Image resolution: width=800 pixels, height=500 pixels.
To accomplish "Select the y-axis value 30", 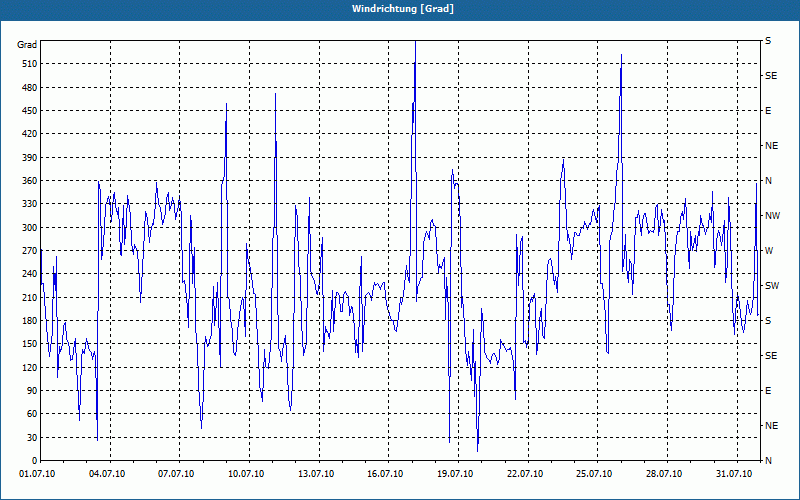I will 33,437.
